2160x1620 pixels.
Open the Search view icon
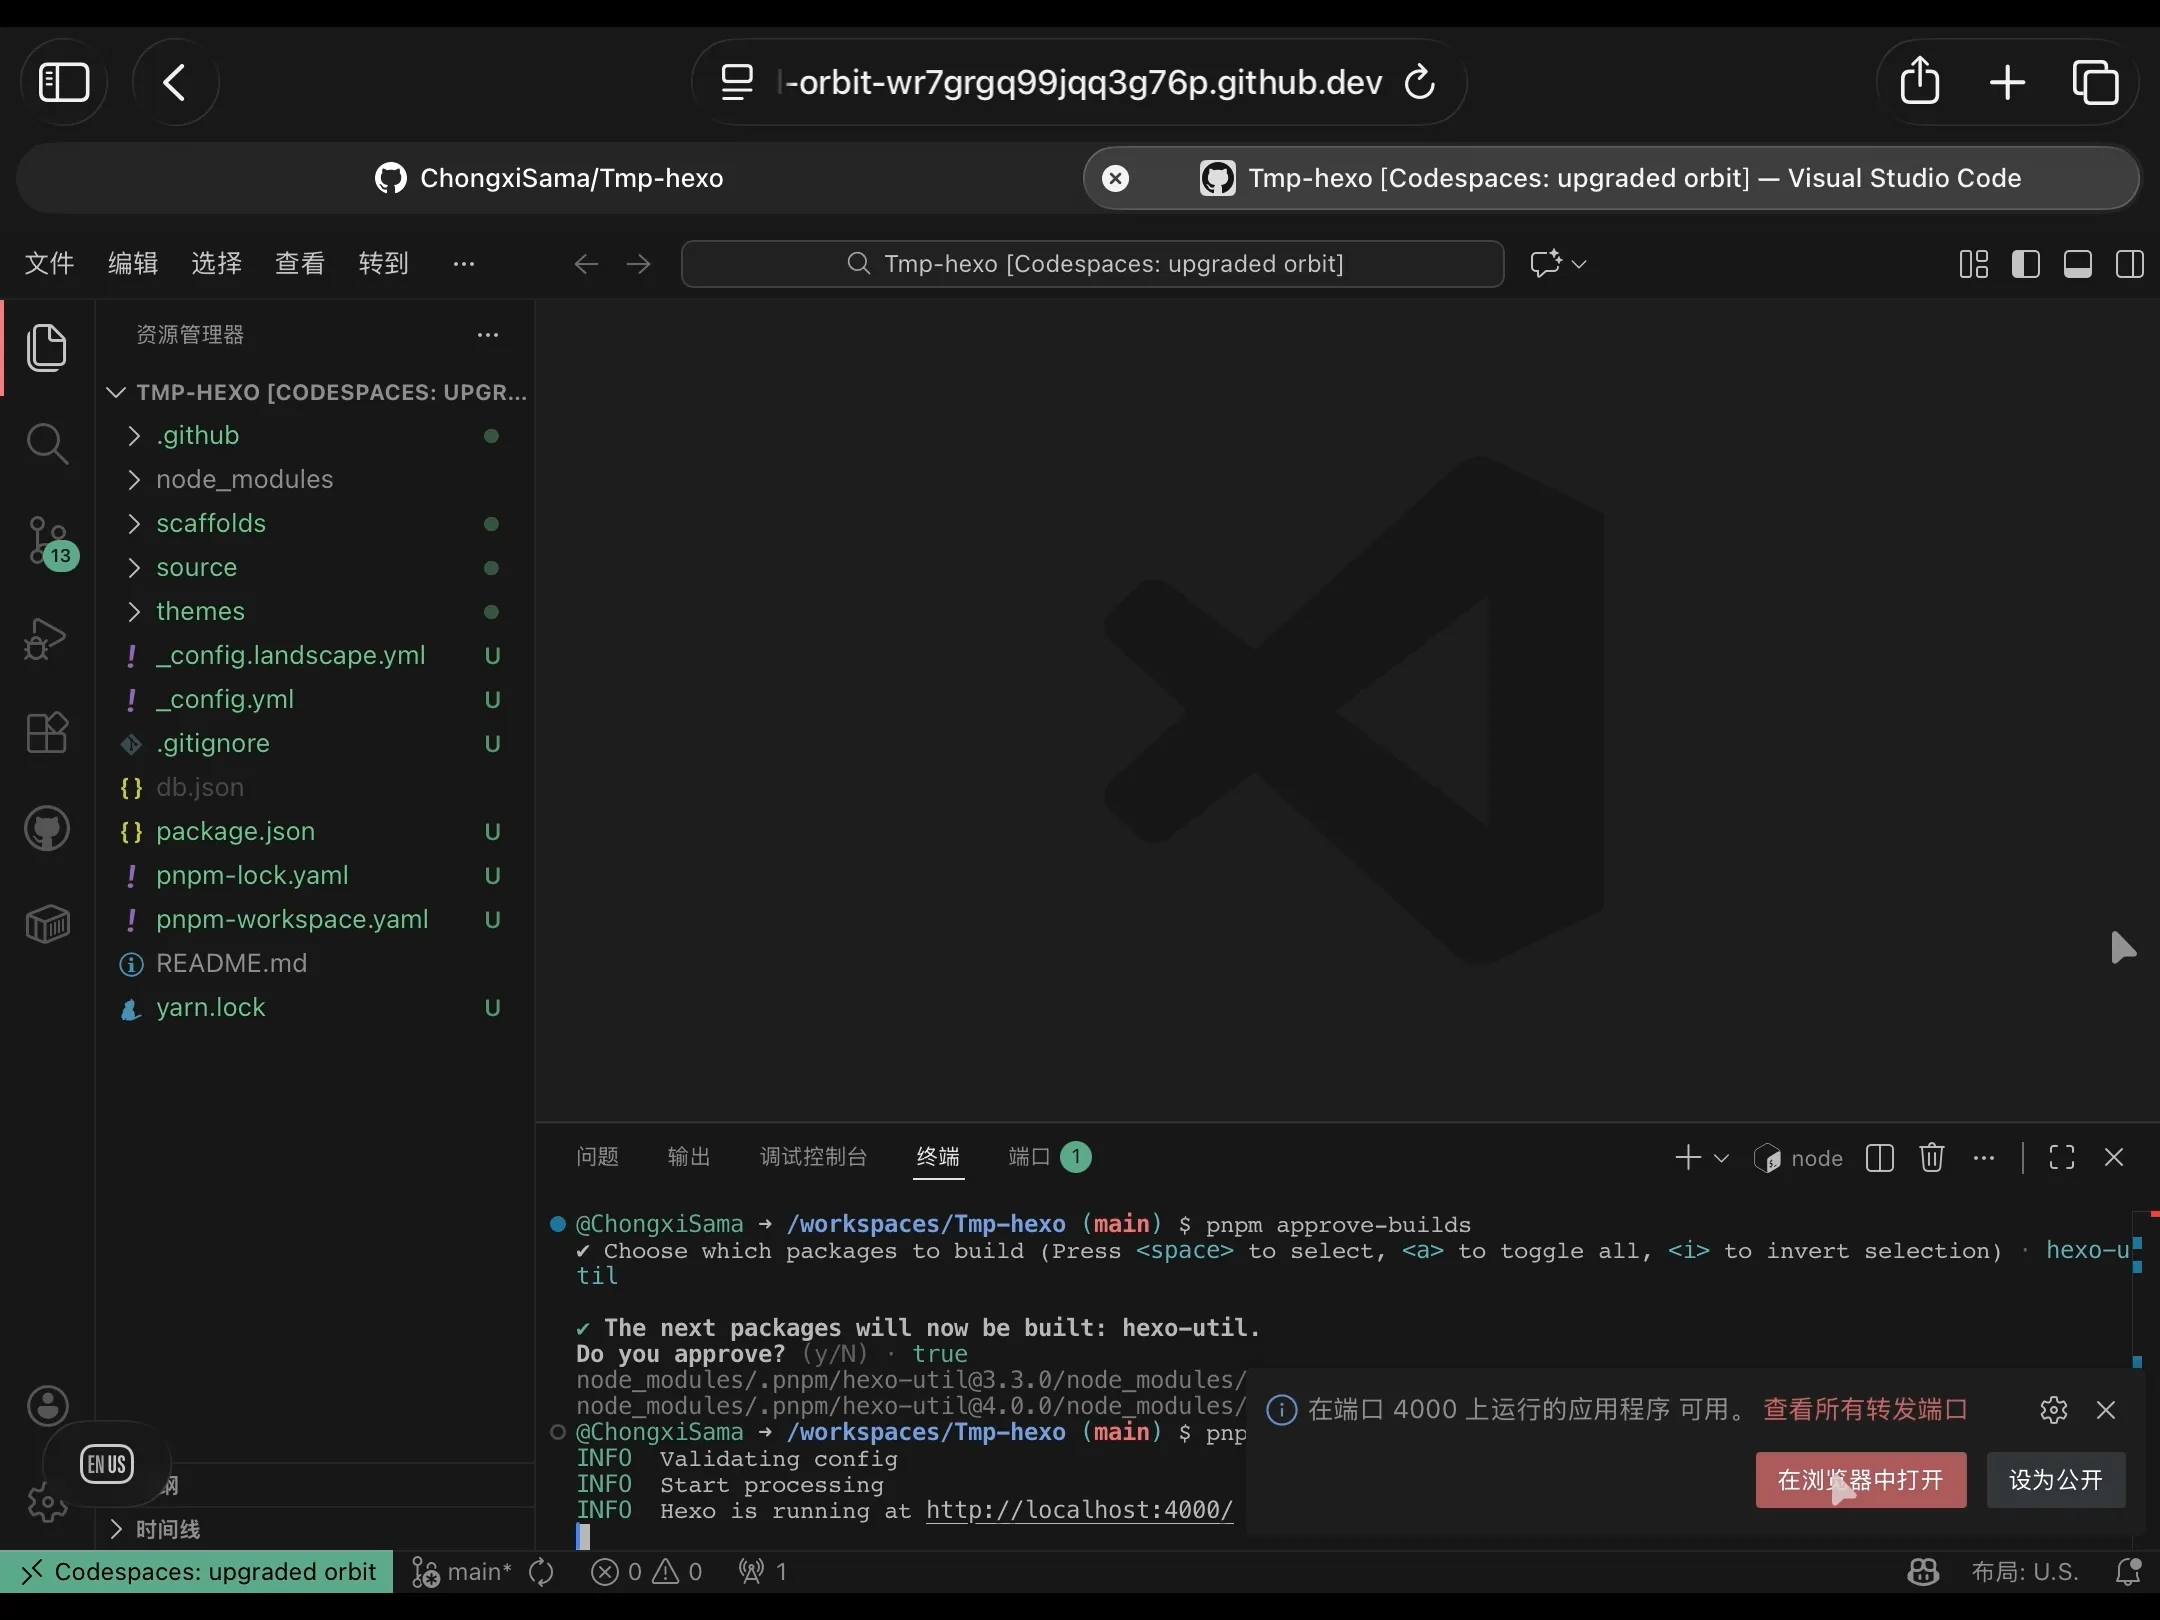coord(47,443)
